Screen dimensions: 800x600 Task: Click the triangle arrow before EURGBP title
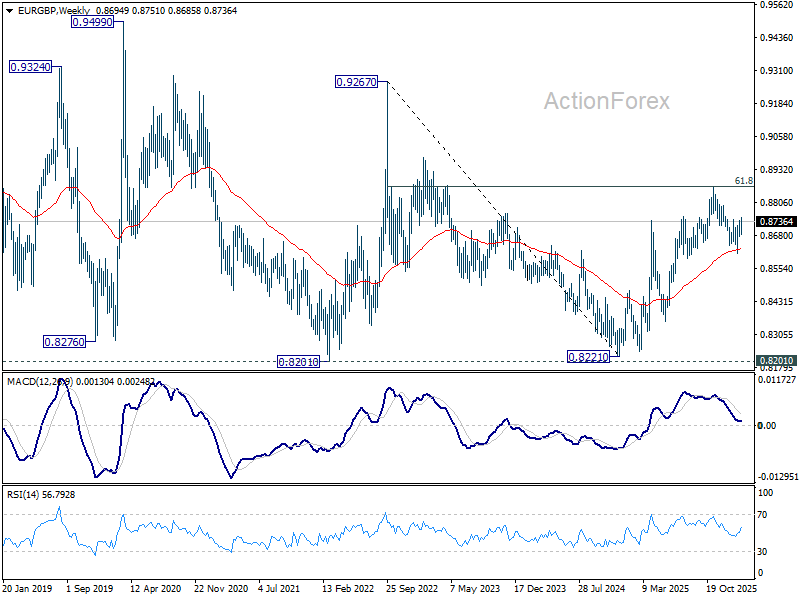click(9, 11)
